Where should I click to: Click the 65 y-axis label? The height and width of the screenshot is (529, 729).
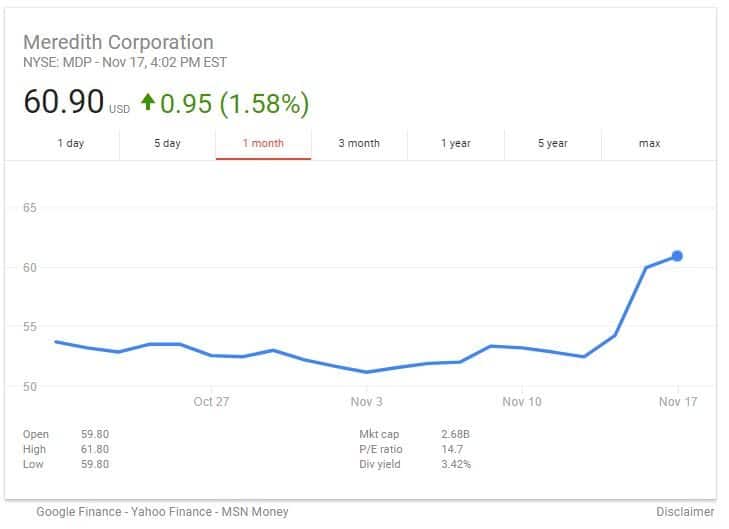coord(30,208)
